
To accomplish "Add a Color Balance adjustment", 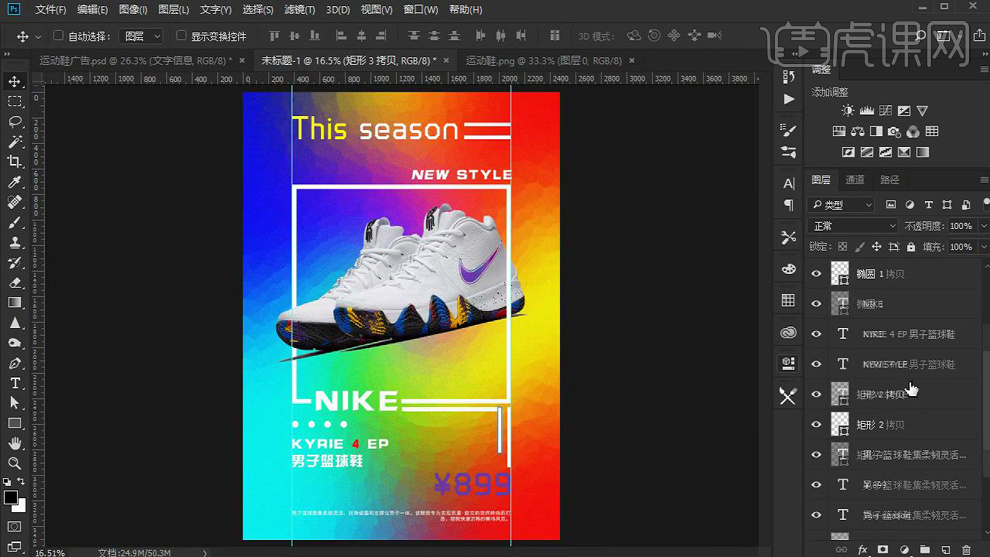I will point(857,131).
